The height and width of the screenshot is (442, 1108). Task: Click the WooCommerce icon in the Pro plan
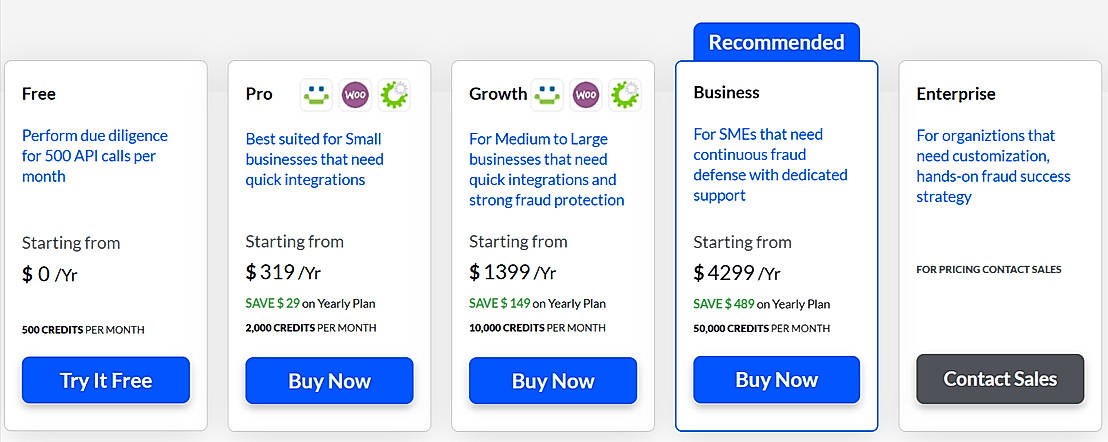356,95
